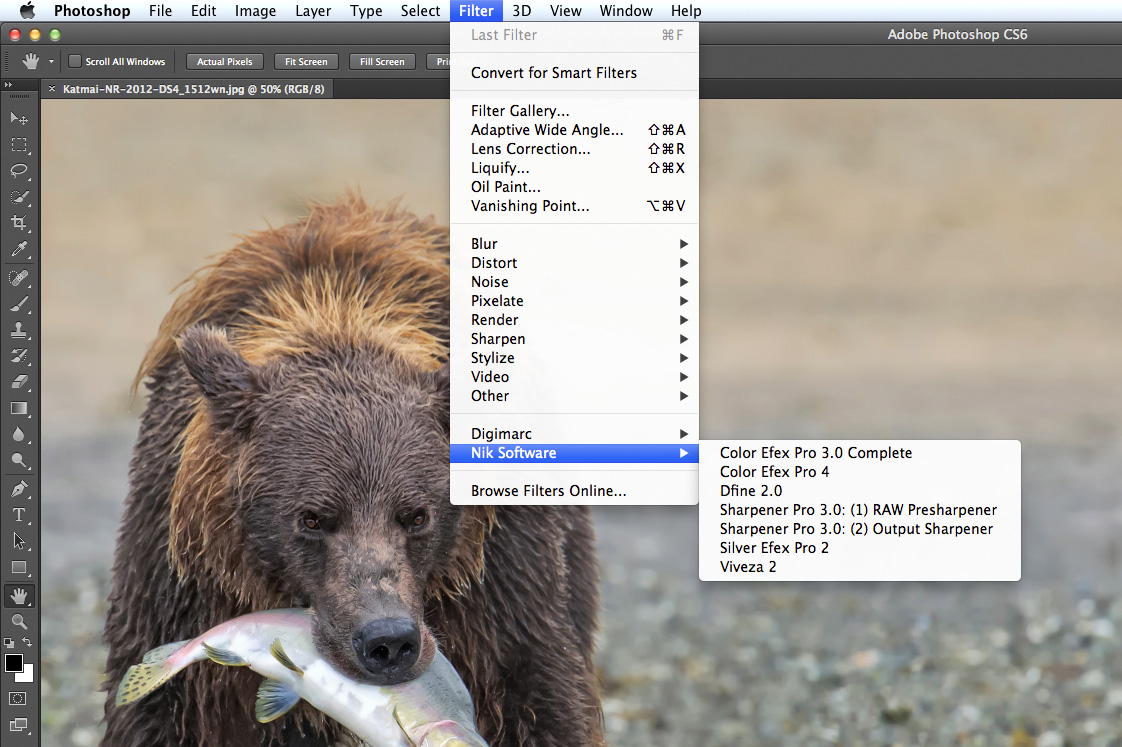The height and width of the screenshot is (747, 1122).
Task: Expand the Sharpen submenu
Action: click(x=575, y=338)
